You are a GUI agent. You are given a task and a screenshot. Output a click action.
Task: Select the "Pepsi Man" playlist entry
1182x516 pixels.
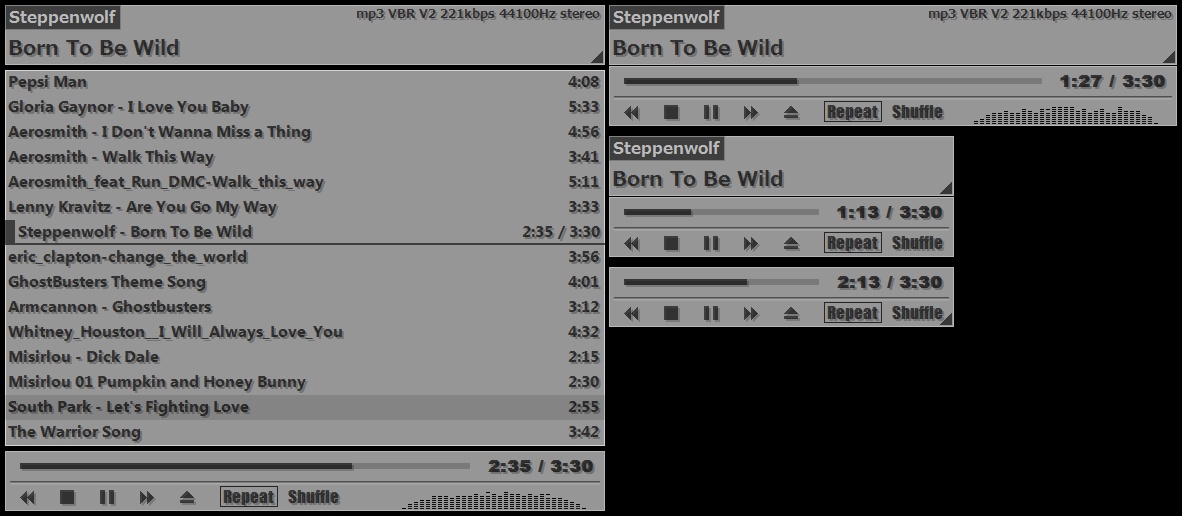pos(305,82)
